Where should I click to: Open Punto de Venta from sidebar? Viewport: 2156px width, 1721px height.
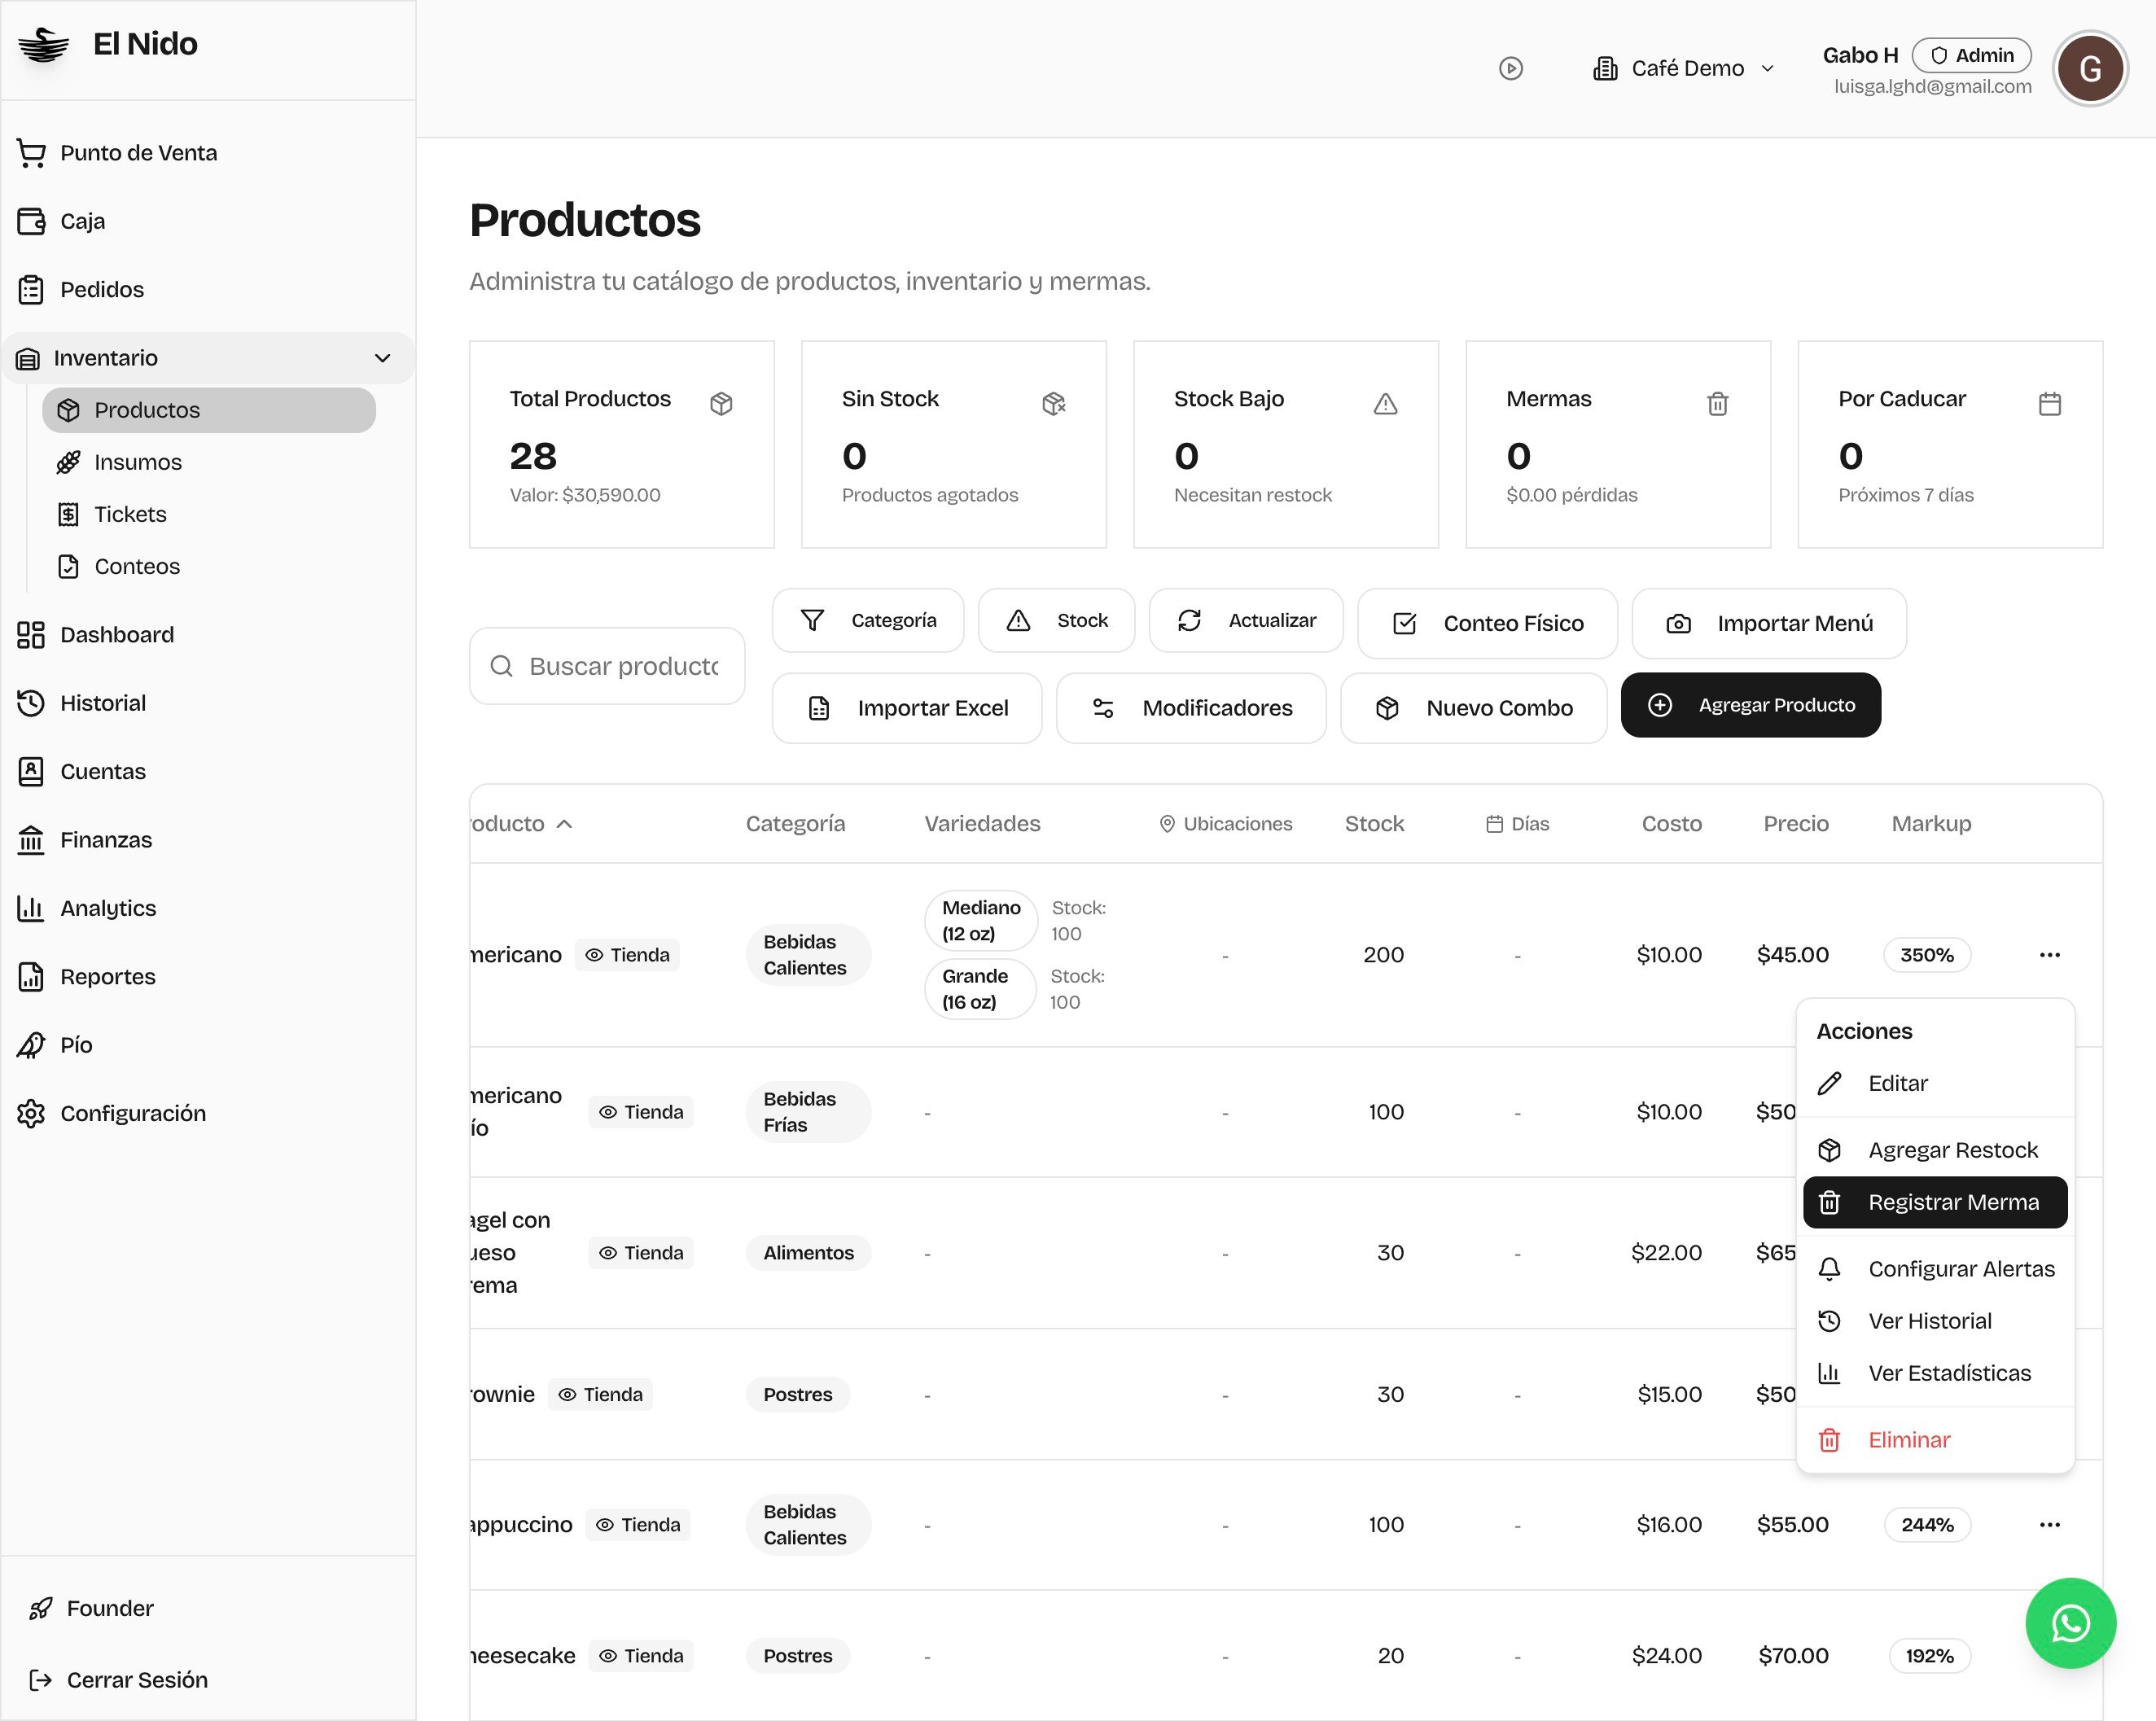click(x=208, y=153)
